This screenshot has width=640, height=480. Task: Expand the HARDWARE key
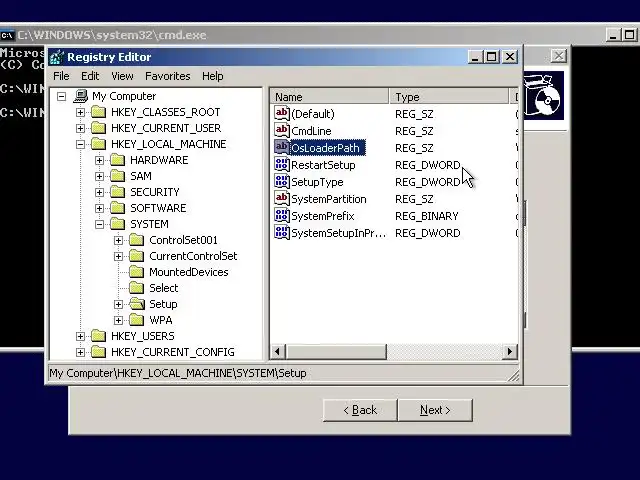point(100,160)
